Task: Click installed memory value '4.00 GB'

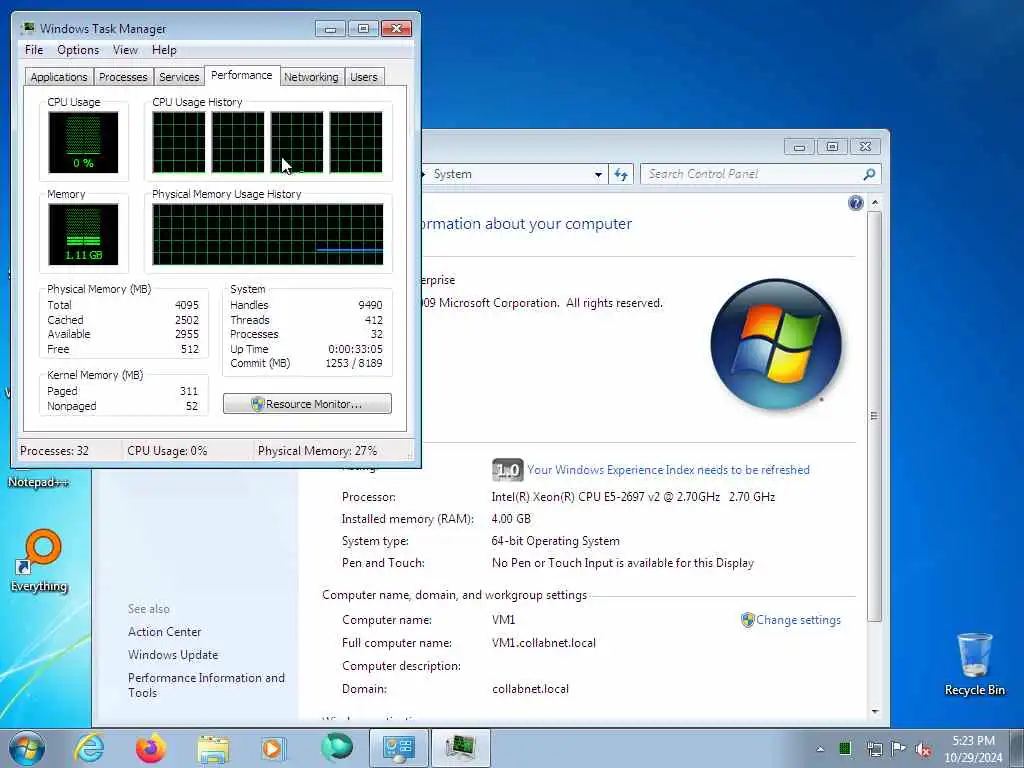Action: (x=511, y=519)
